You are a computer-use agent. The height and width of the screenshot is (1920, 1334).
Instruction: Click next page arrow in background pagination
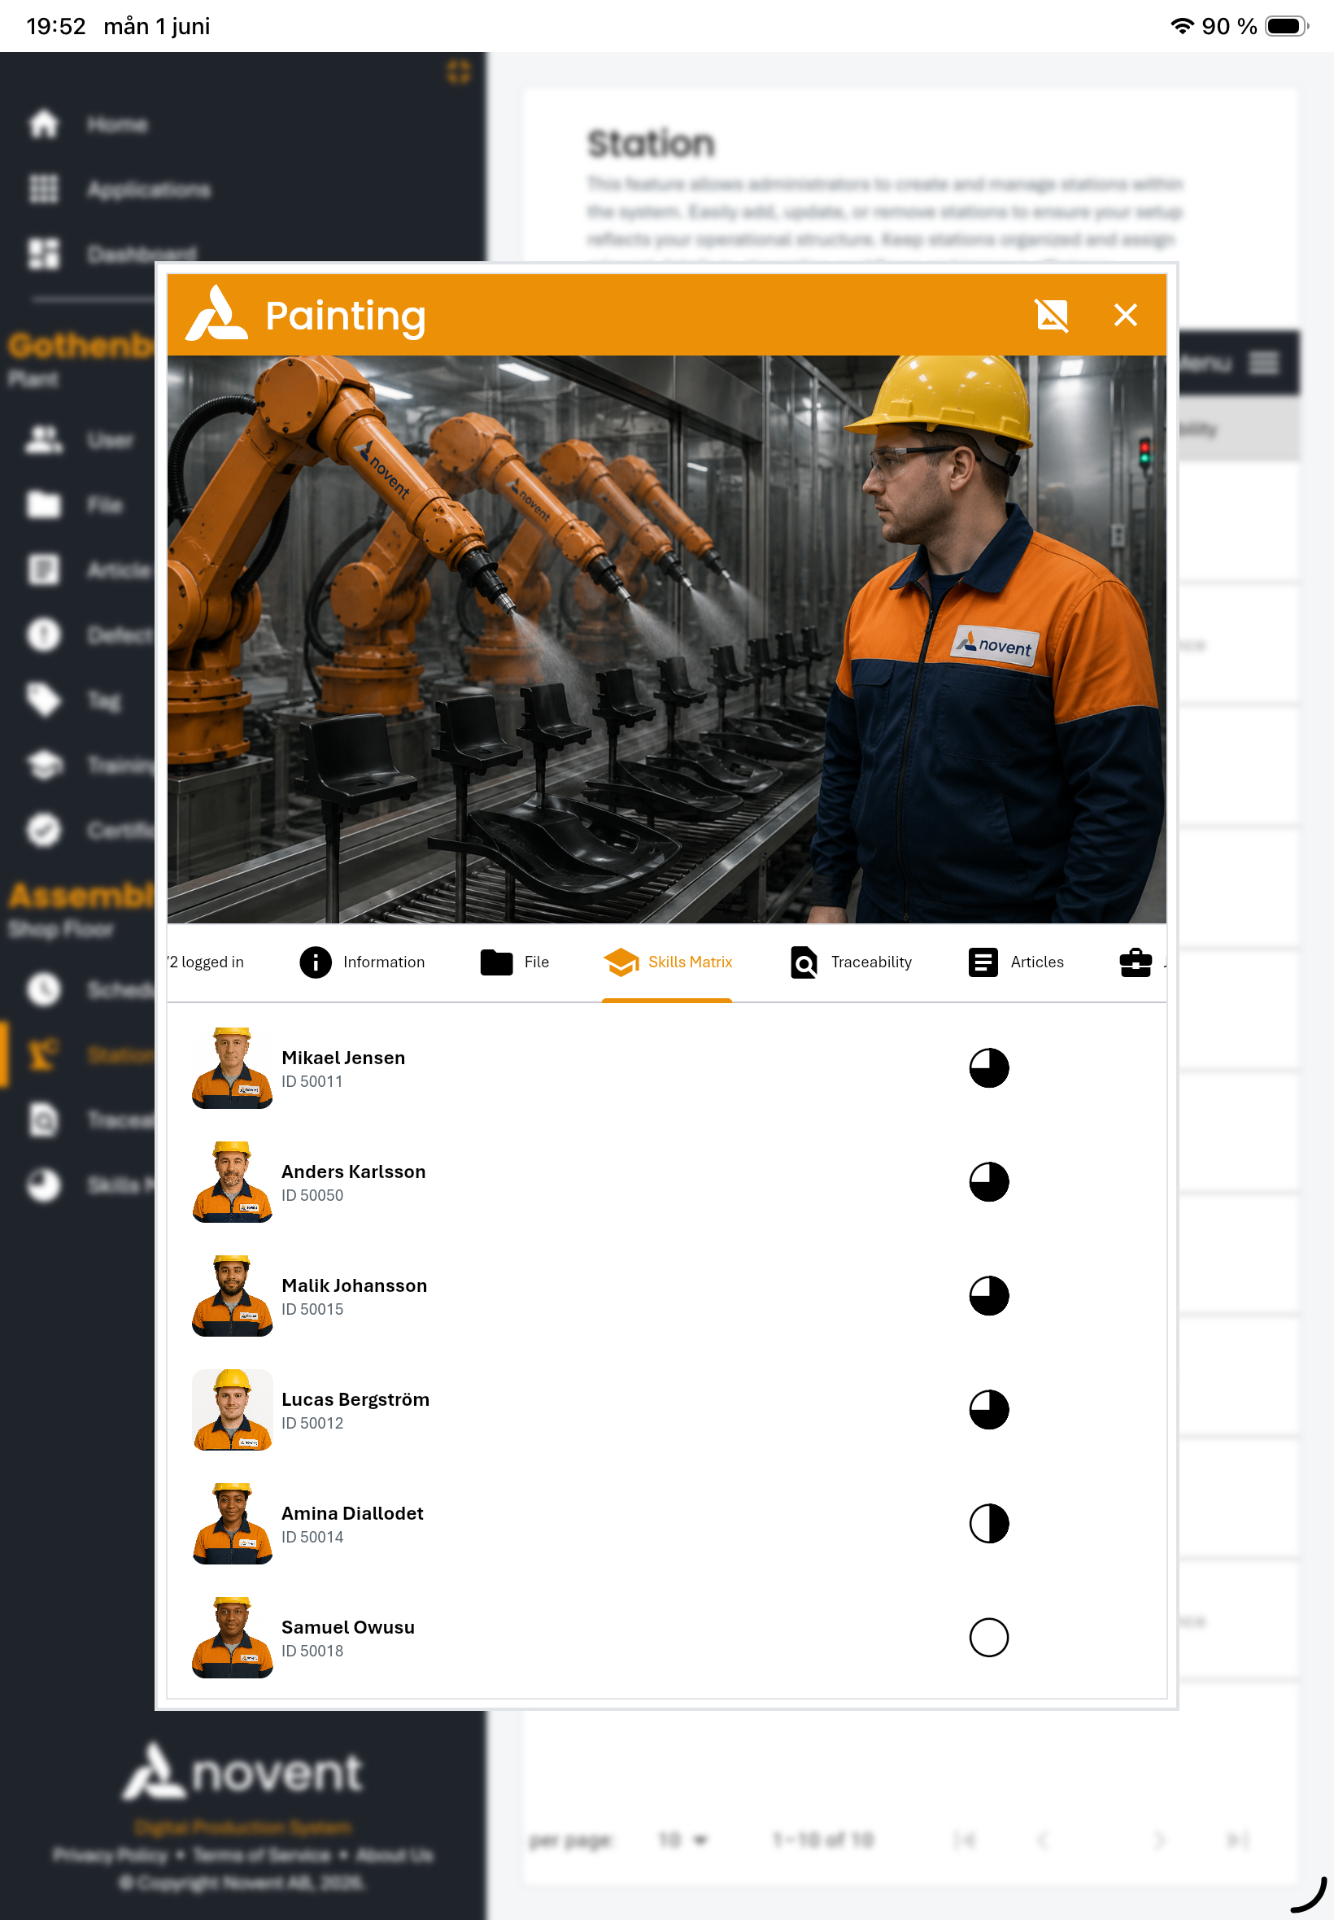(x=1160, y=1840)
